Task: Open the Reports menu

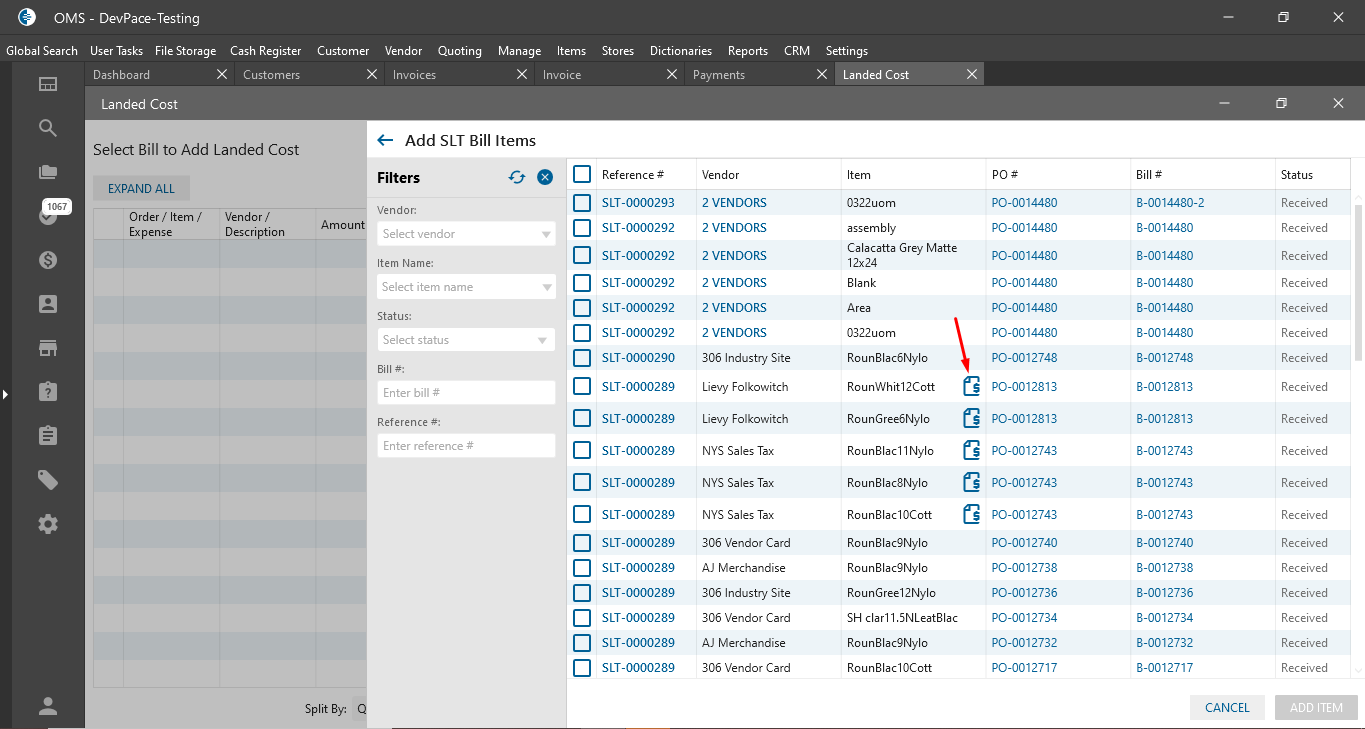Action: [747, 51]
